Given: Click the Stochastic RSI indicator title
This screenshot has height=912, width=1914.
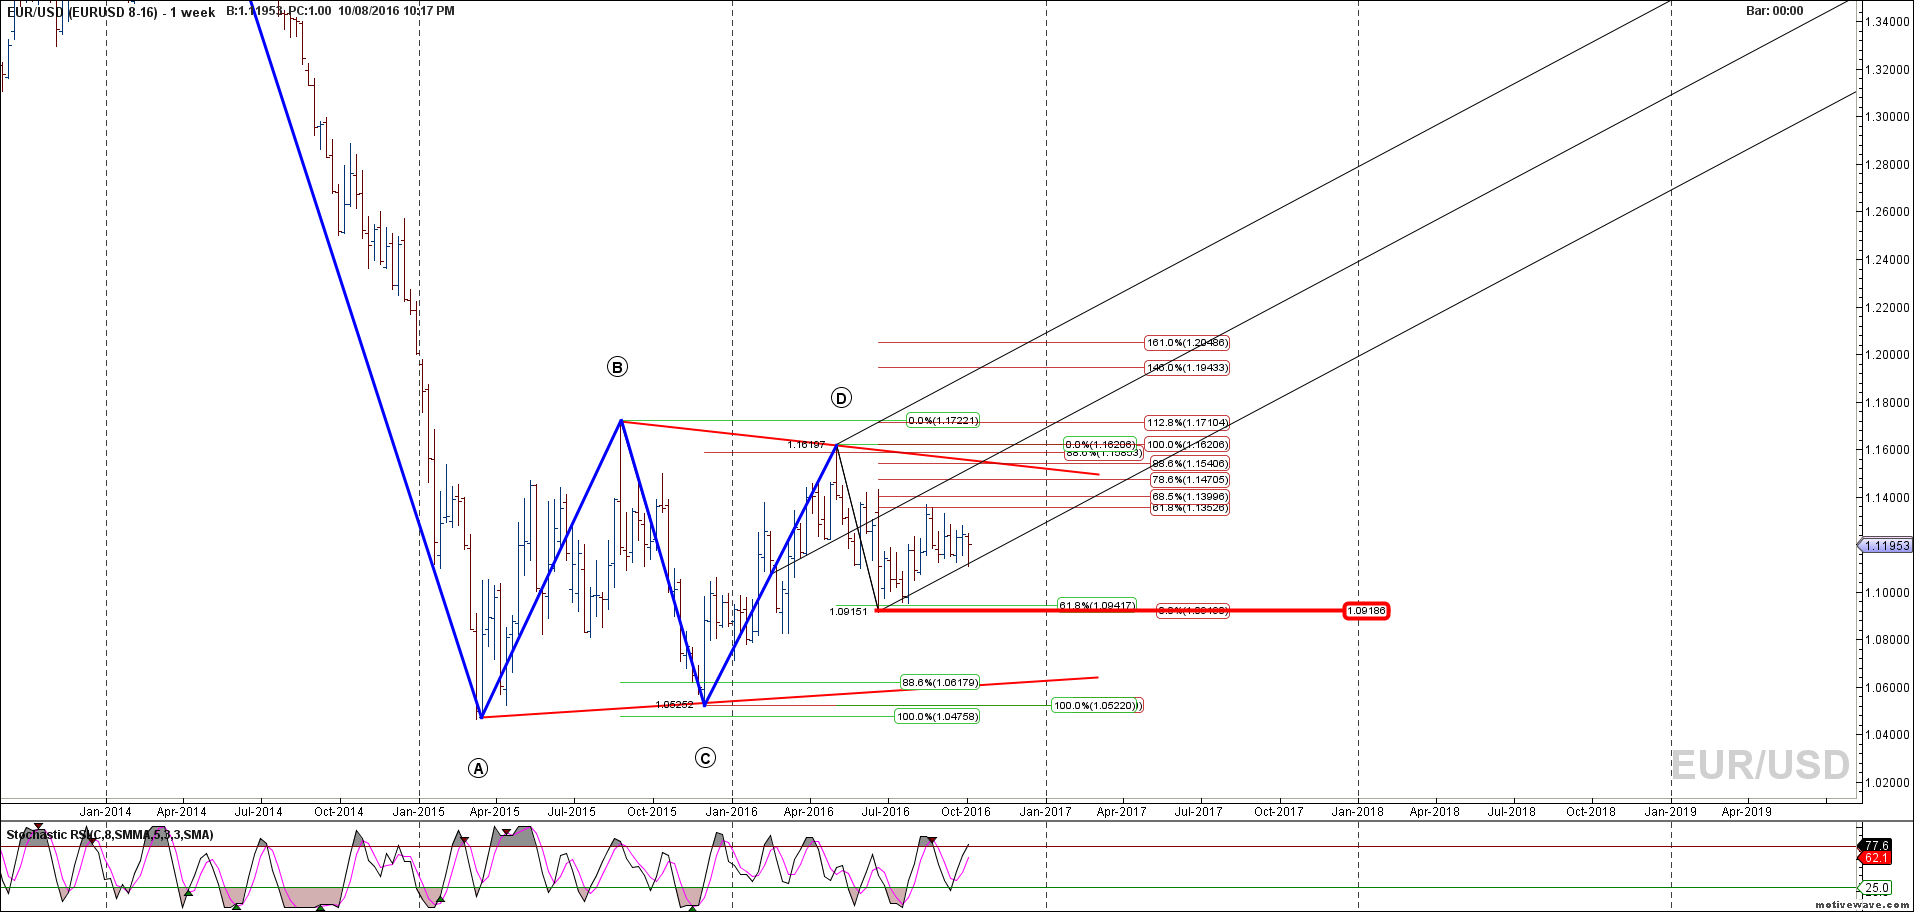Looking at the screenshot, I should point(110,835).
